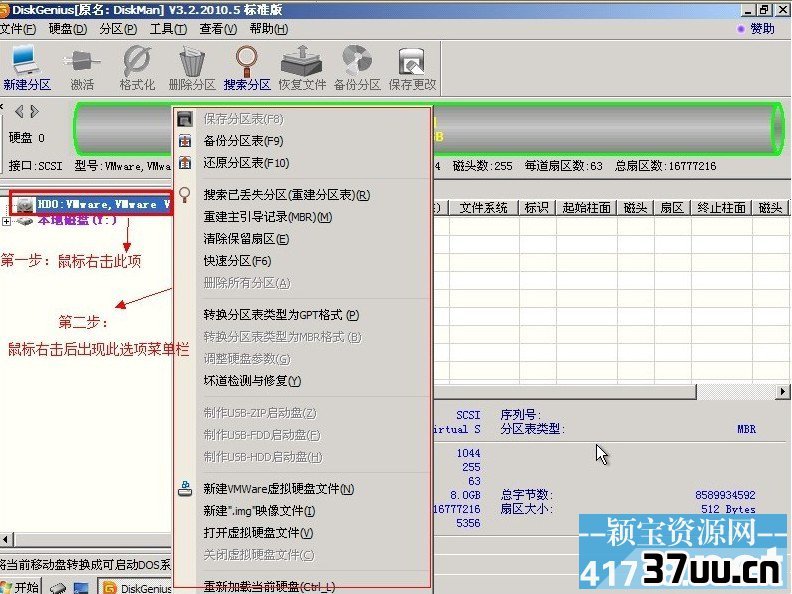Choose 转换分区表类型为GPT格式
Screen dimensions: 792x594
(281, 315)
